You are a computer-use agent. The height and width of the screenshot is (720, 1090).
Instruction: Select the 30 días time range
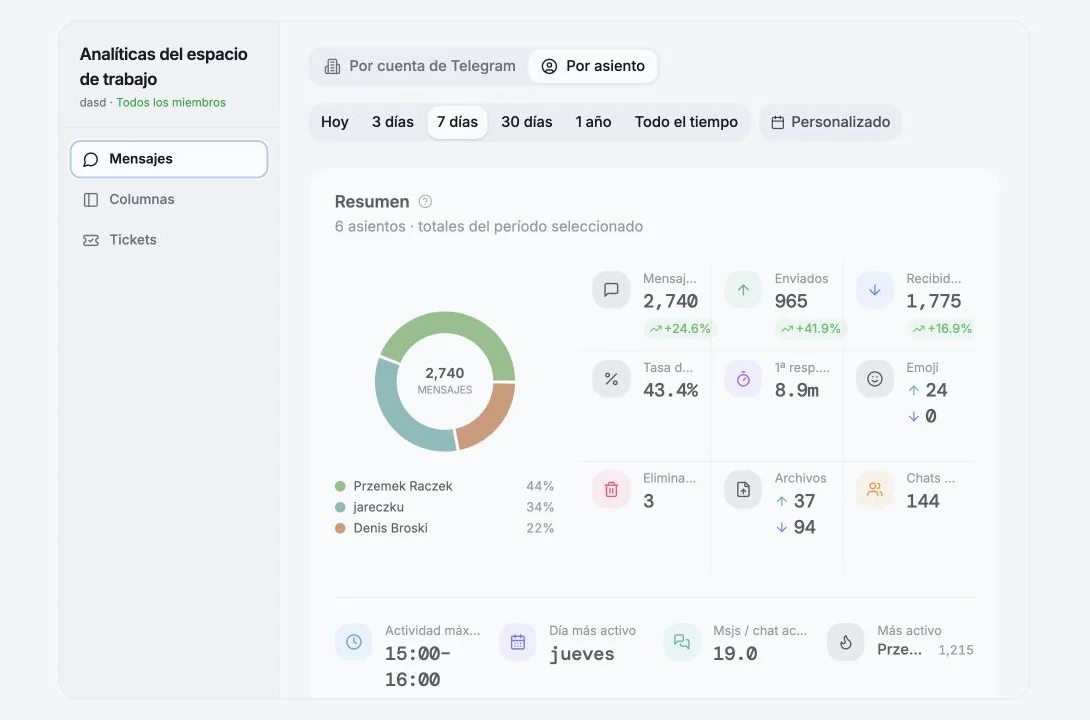click(527, 122)
